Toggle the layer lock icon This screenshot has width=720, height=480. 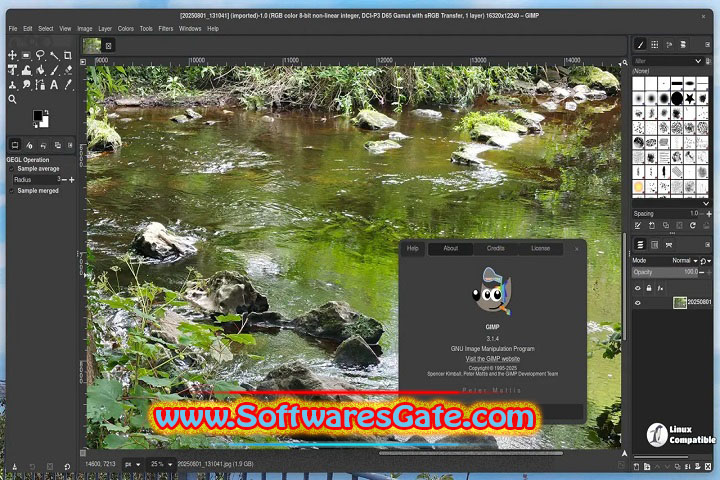[x=649, y=288]
